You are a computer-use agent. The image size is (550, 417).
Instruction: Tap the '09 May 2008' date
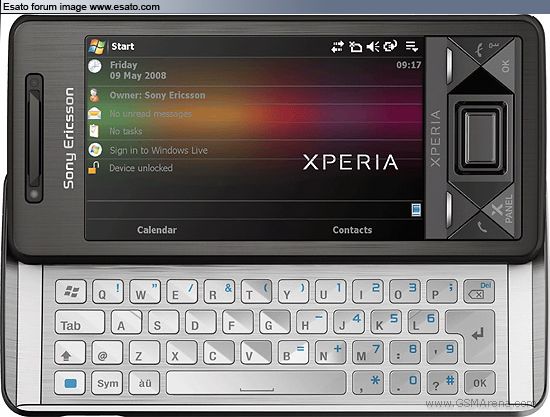[138, 76]
